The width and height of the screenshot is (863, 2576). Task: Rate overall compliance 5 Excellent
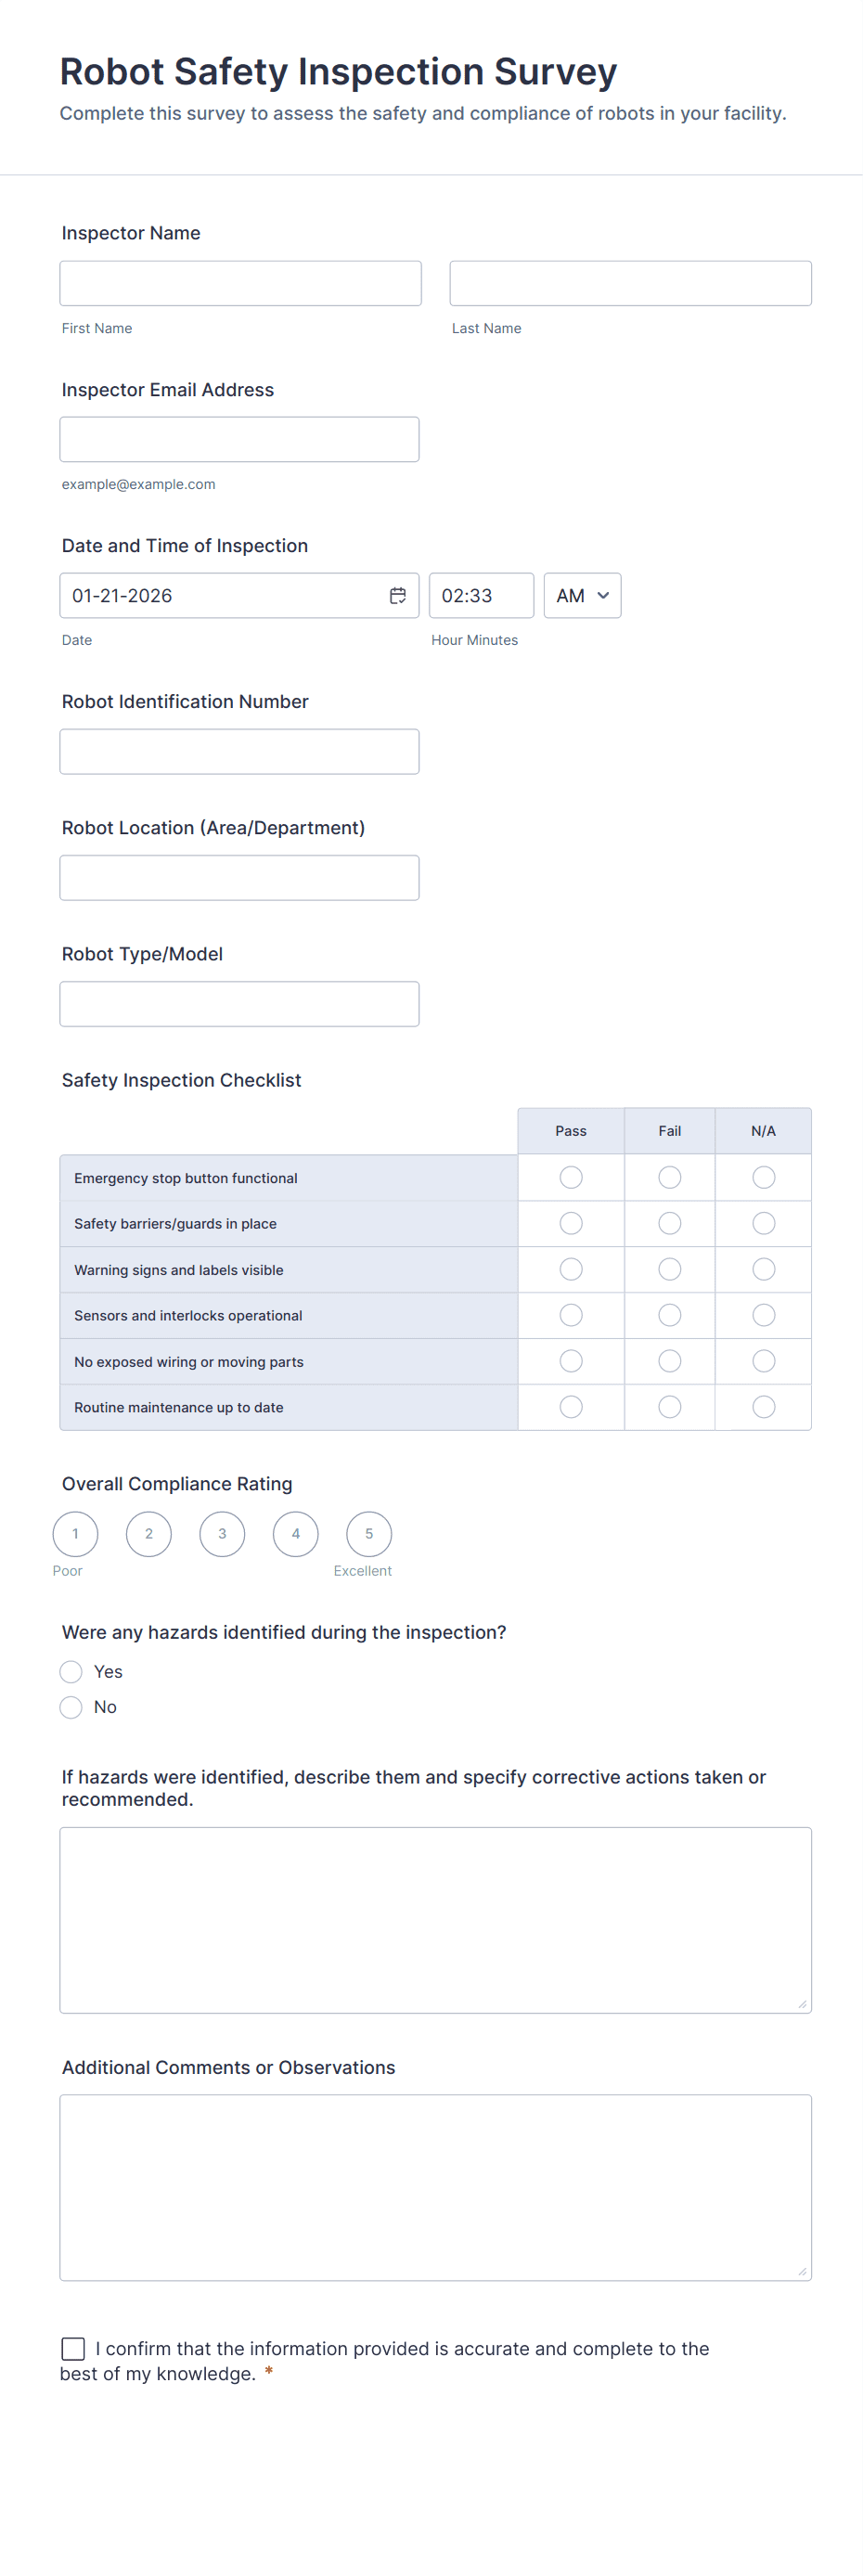(369, 1534)
